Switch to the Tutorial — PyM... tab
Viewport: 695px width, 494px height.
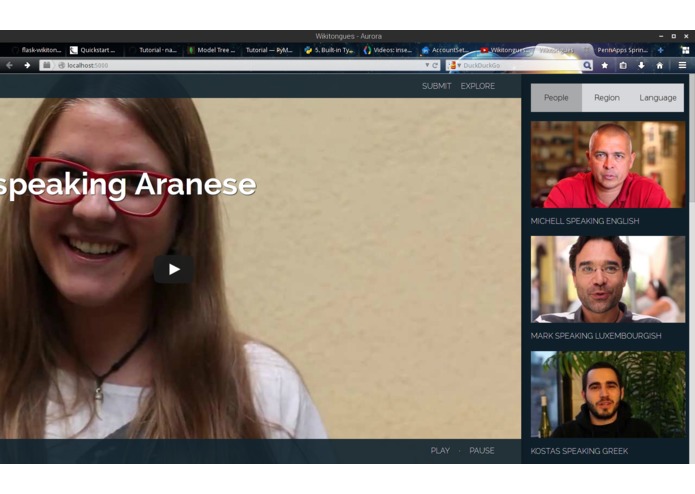269,50
